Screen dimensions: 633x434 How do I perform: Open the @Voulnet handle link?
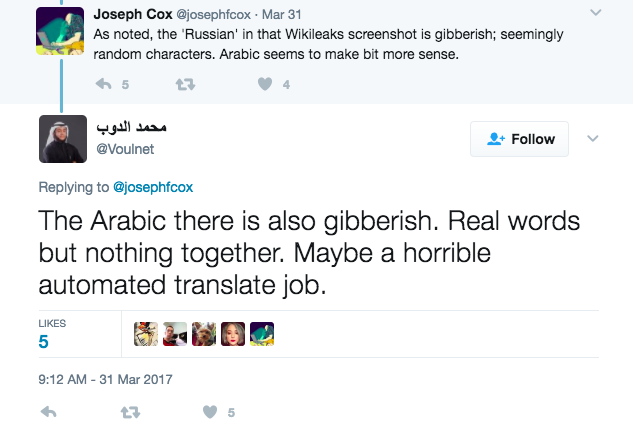[123, 149]
